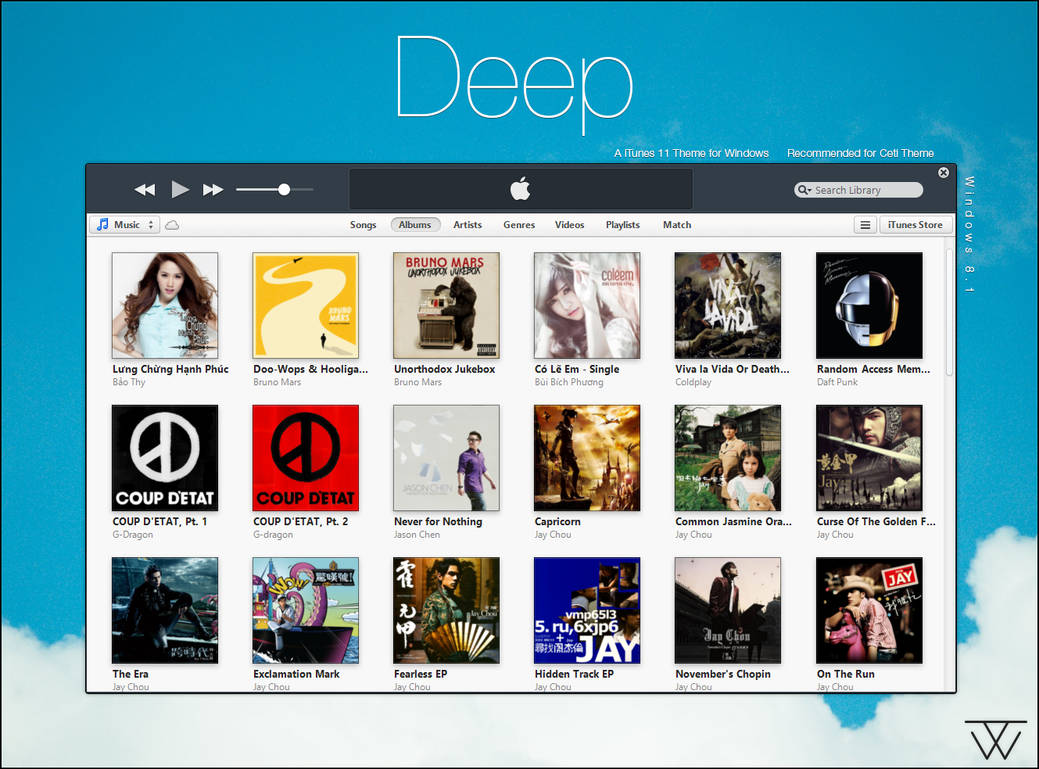Open the list view options icon

pos(864,225)
